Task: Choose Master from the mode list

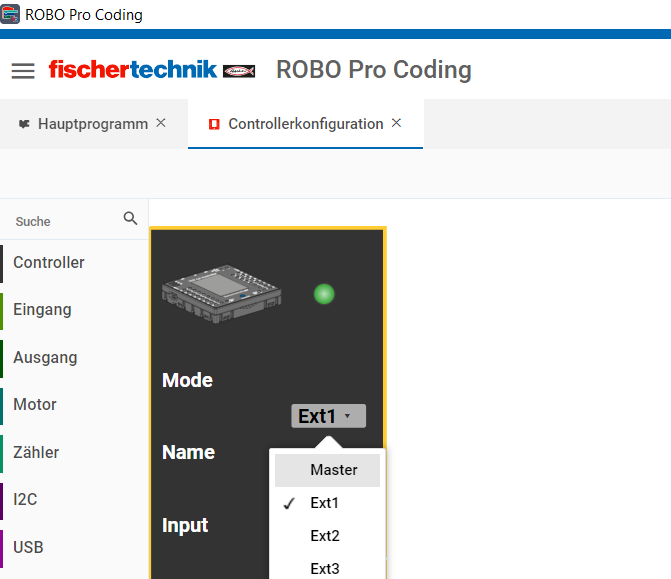Action: (x=327, y=470)
